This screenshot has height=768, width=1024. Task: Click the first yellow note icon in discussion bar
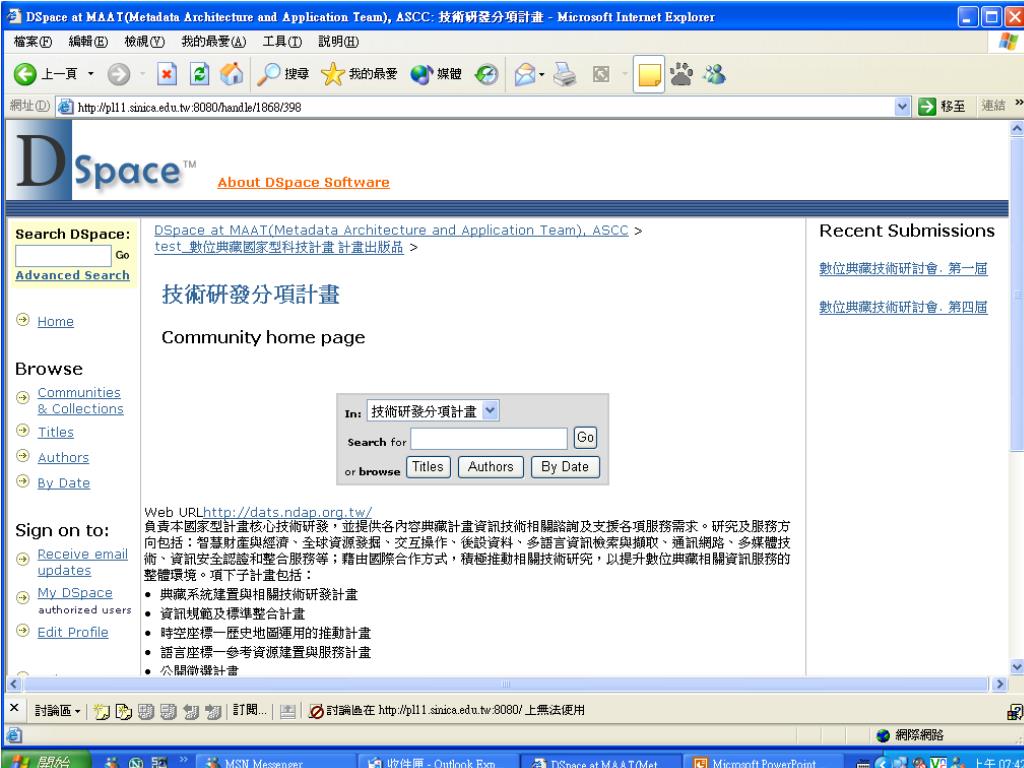click(x=101, y=711)
